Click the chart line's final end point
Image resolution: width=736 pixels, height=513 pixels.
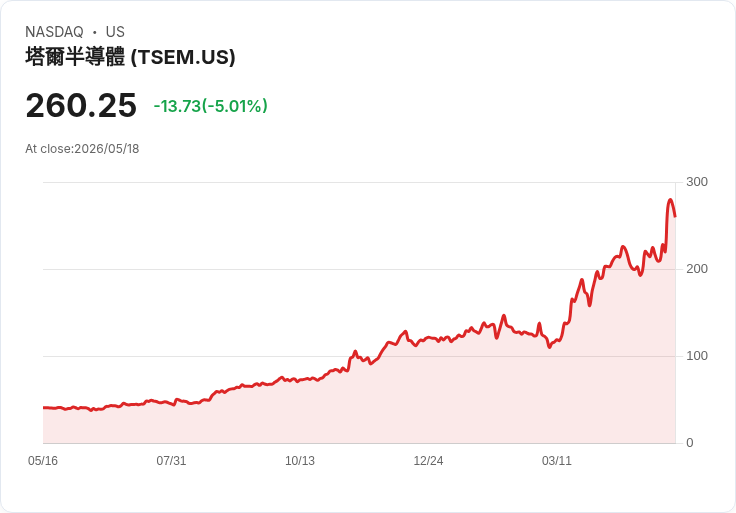[675, 216]
